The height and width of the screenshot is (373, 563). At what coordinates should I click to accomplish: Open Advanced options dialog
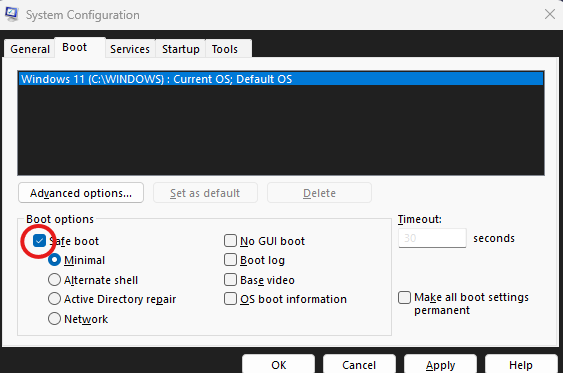[x=81, y=193]
